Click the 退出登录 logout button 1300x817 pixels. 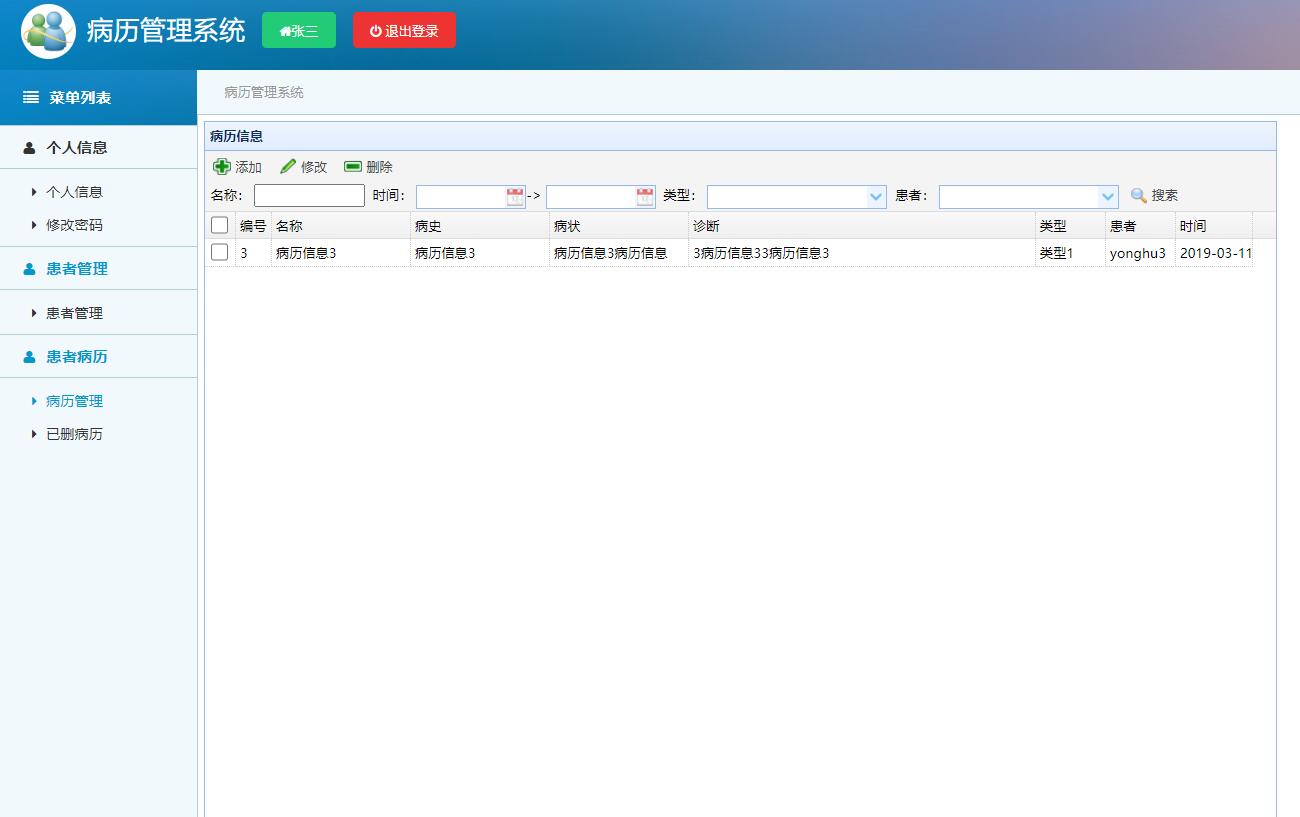pos(404,30)
